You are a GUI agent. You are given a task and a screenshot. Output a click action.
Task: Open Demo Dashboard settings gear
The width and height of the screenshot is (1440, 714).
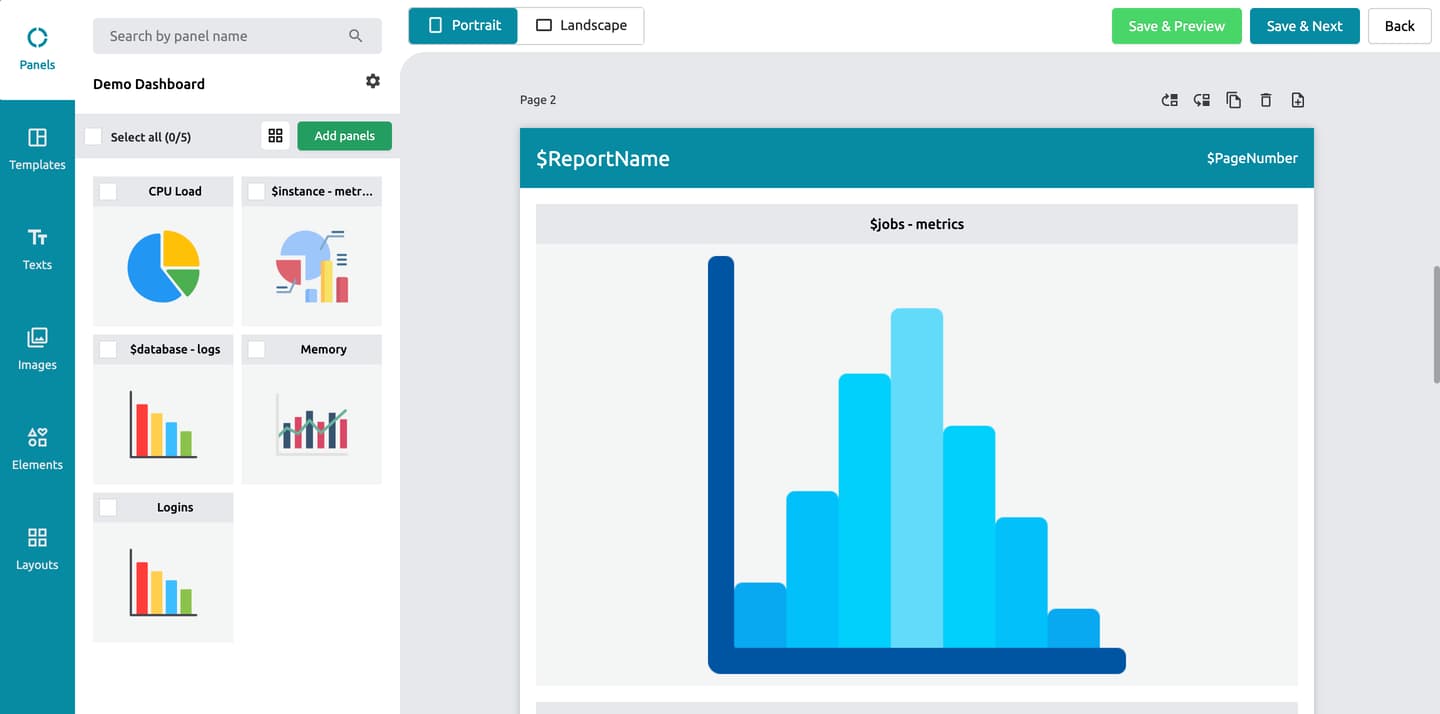[373, 82]
